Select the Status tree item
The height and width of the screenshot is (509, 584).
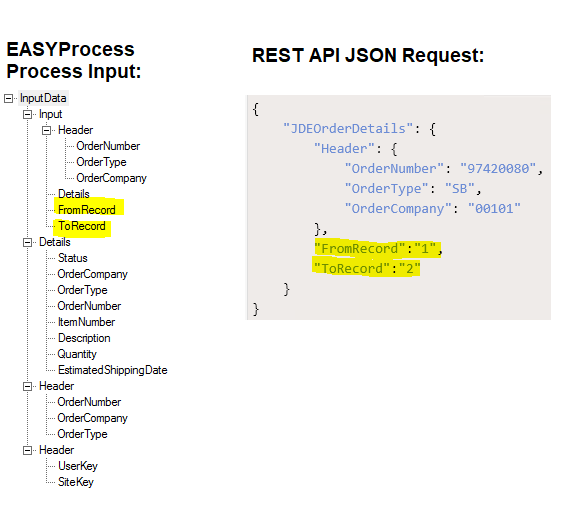click(73, 258)
